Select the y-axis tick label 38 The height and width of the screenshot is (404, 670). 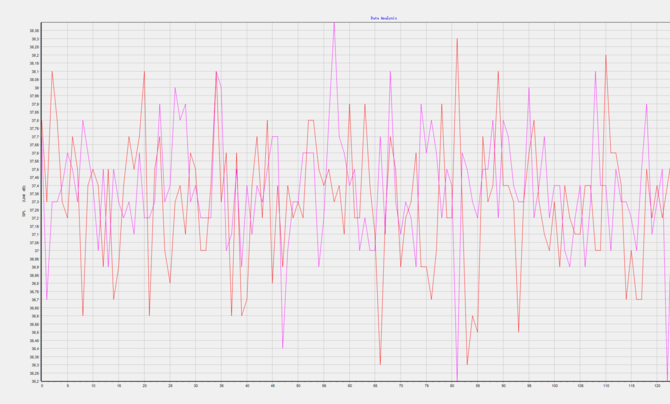[x=37, y=88]
